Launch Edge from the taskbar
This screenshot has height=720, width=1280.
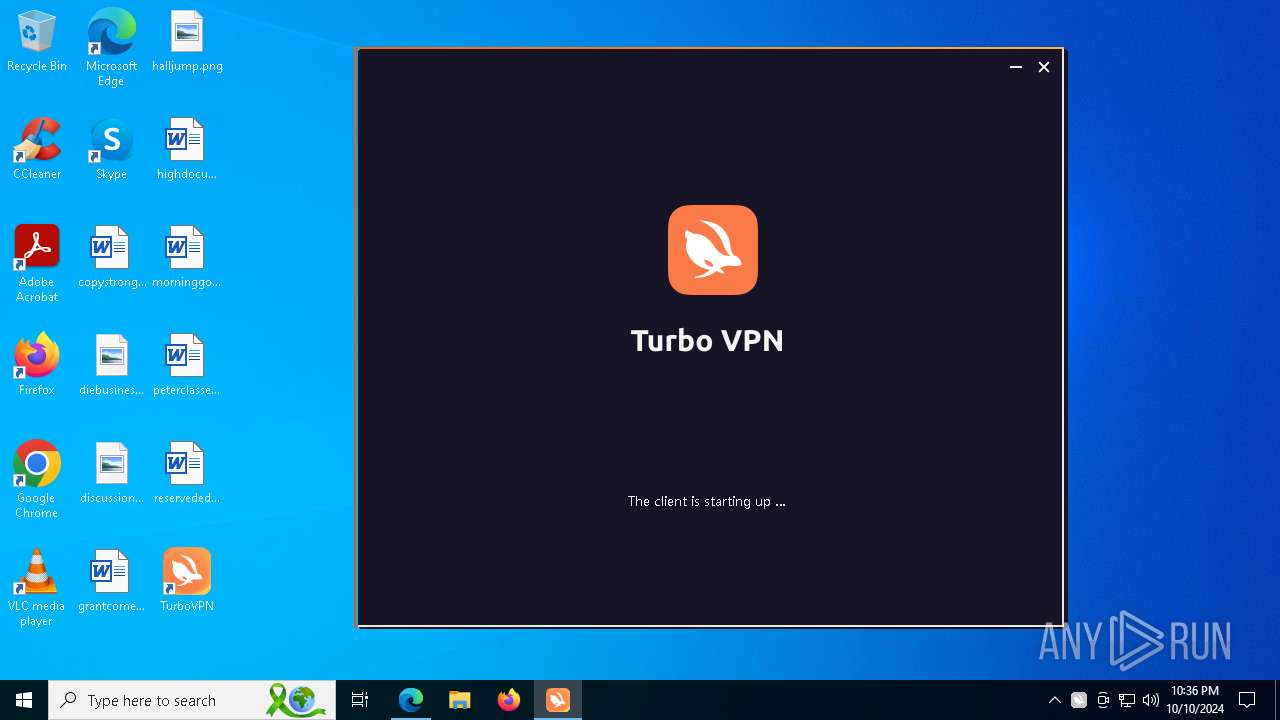(411, 700)
